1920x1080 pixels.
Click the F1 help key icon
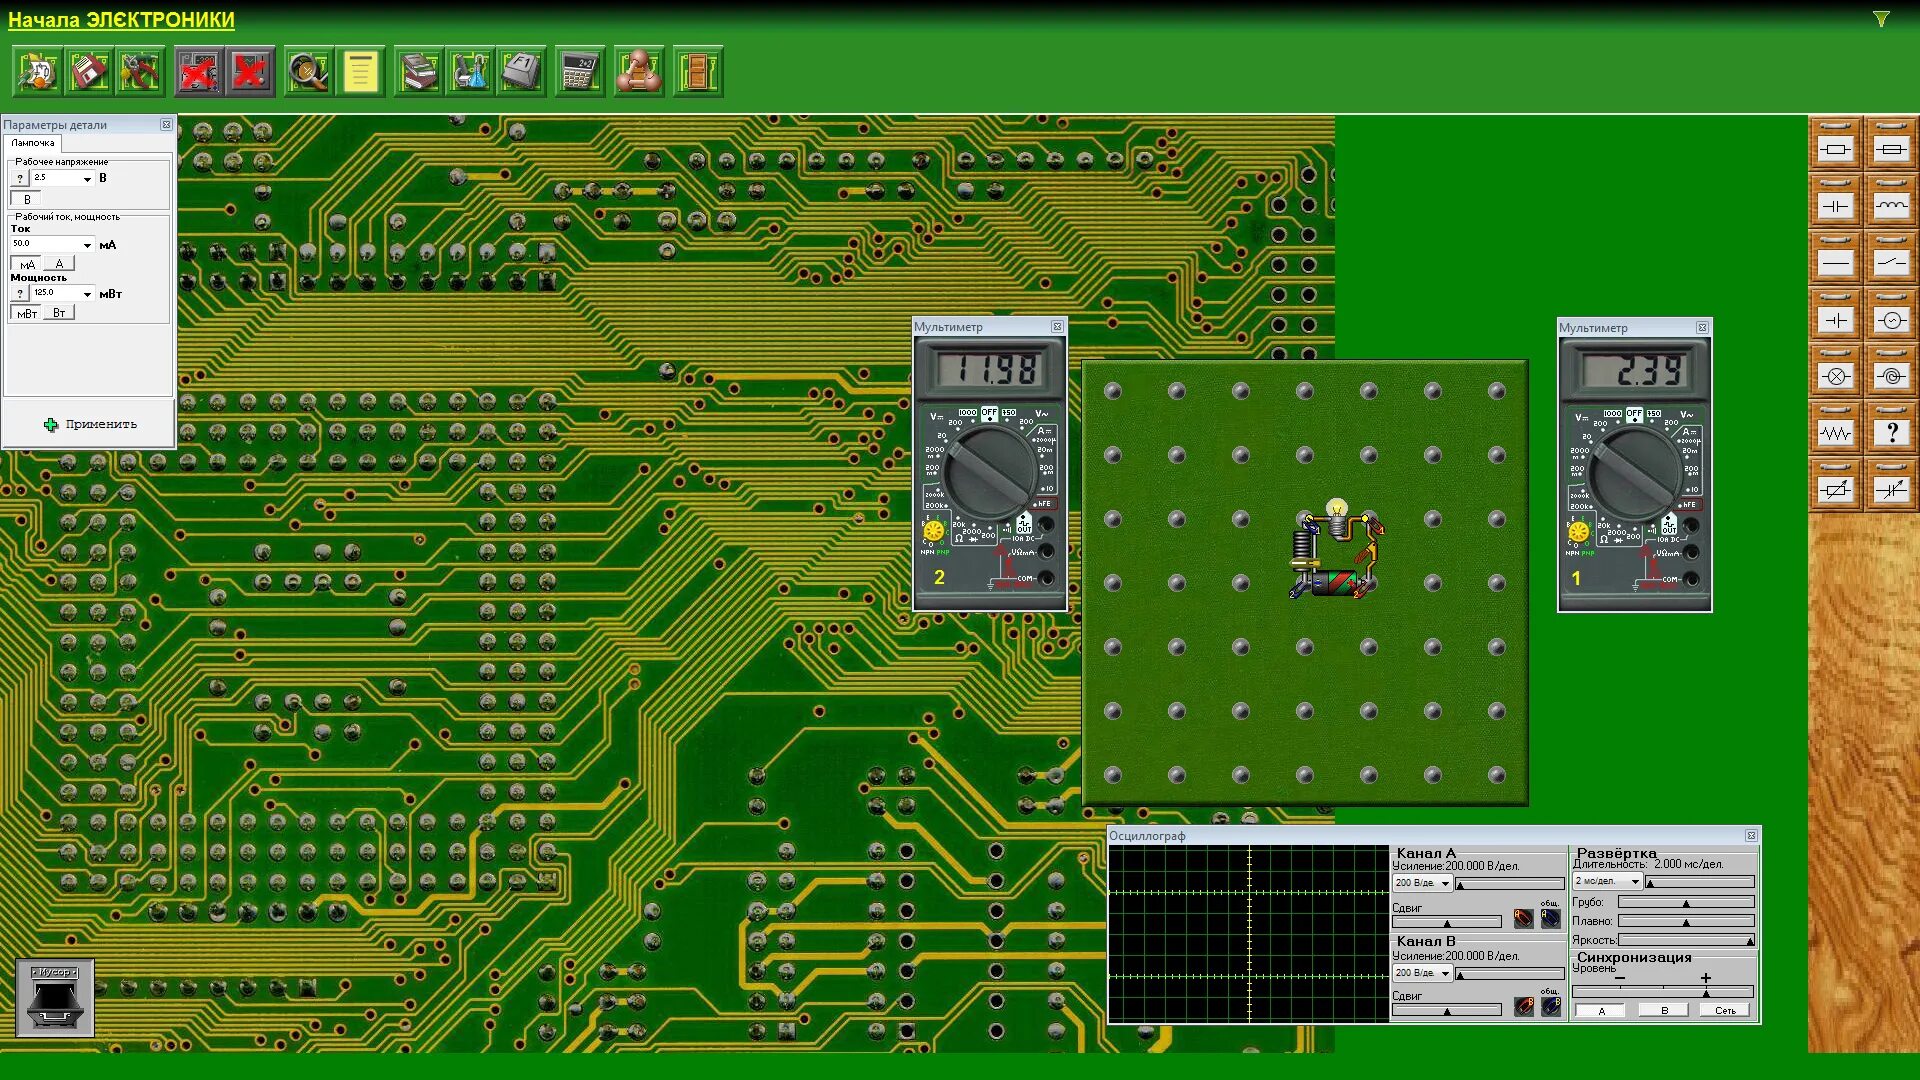521,72
